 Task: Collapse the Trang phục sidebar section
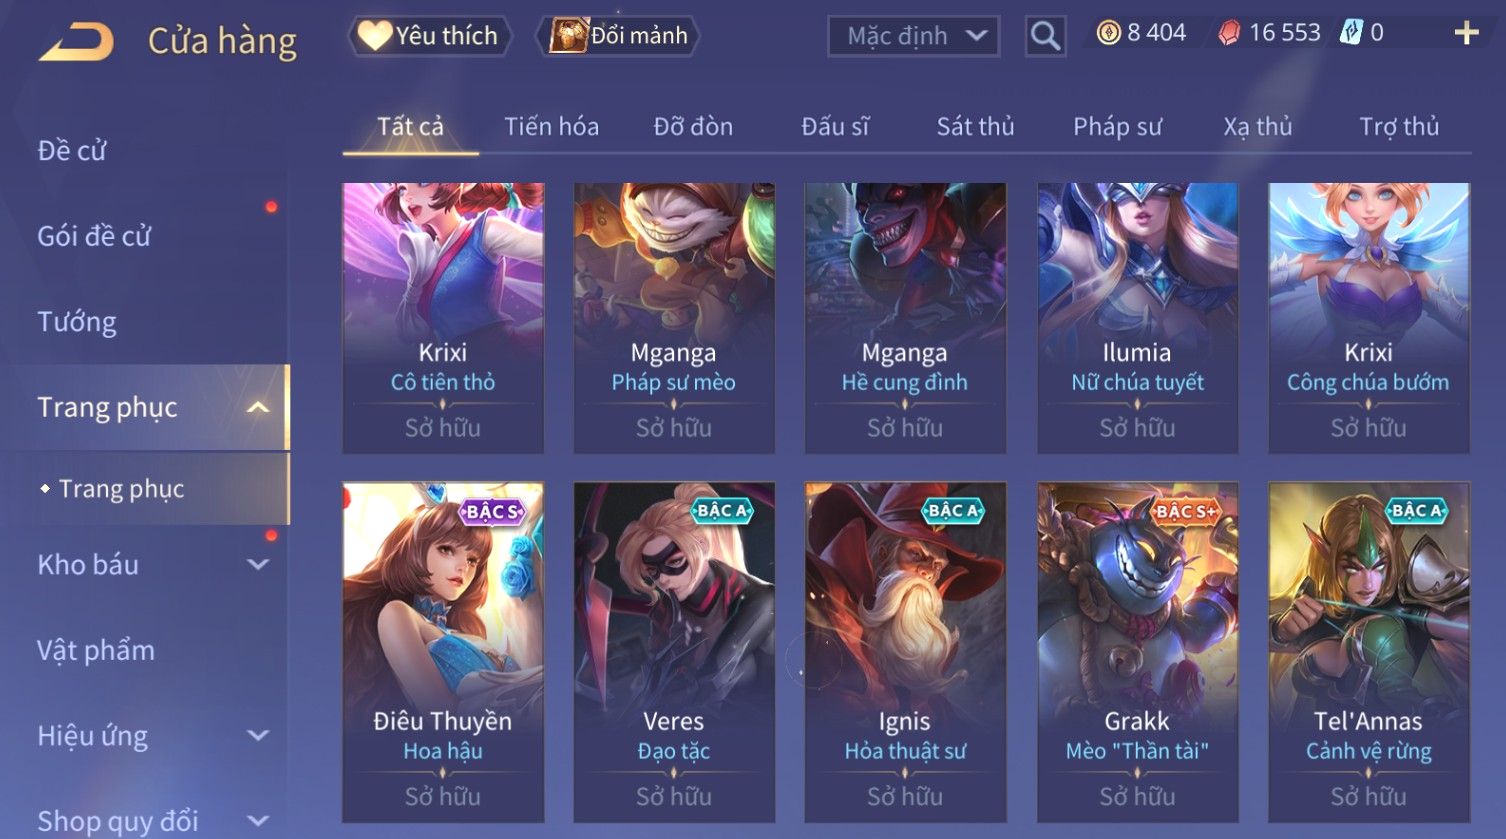tap(258, 407)
